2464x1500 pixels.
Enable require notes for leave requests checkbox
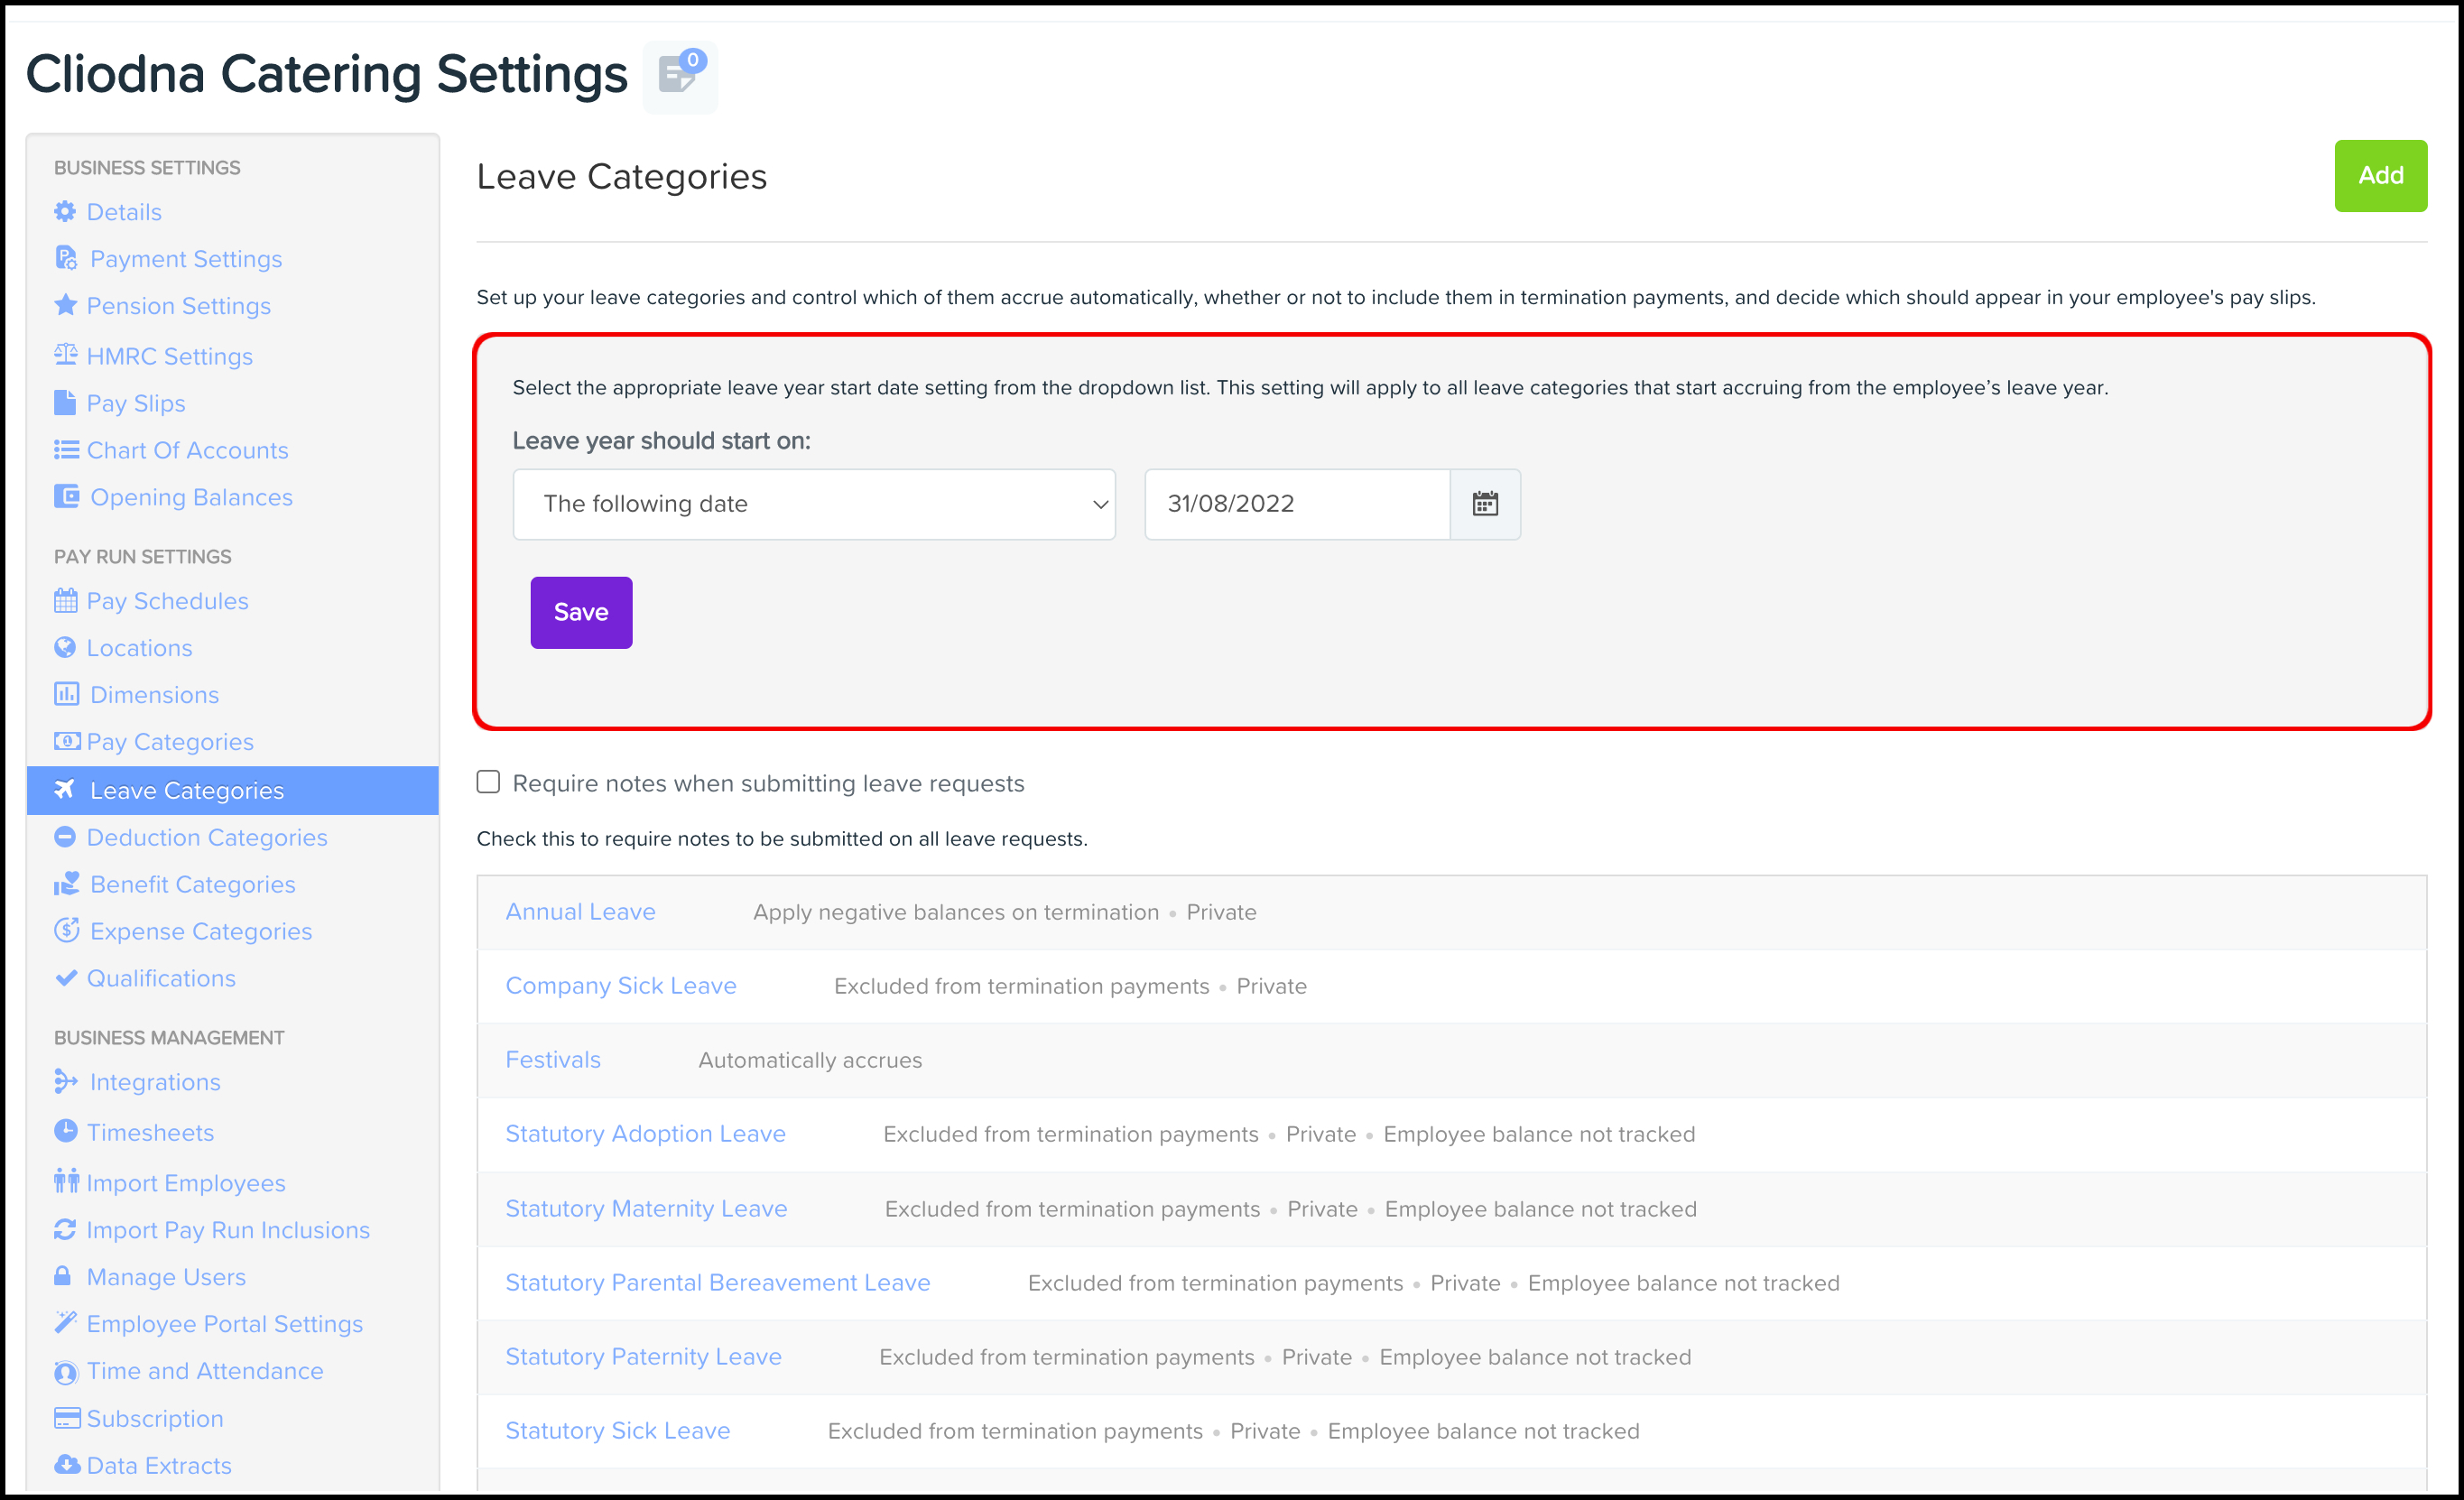[488, 782]
